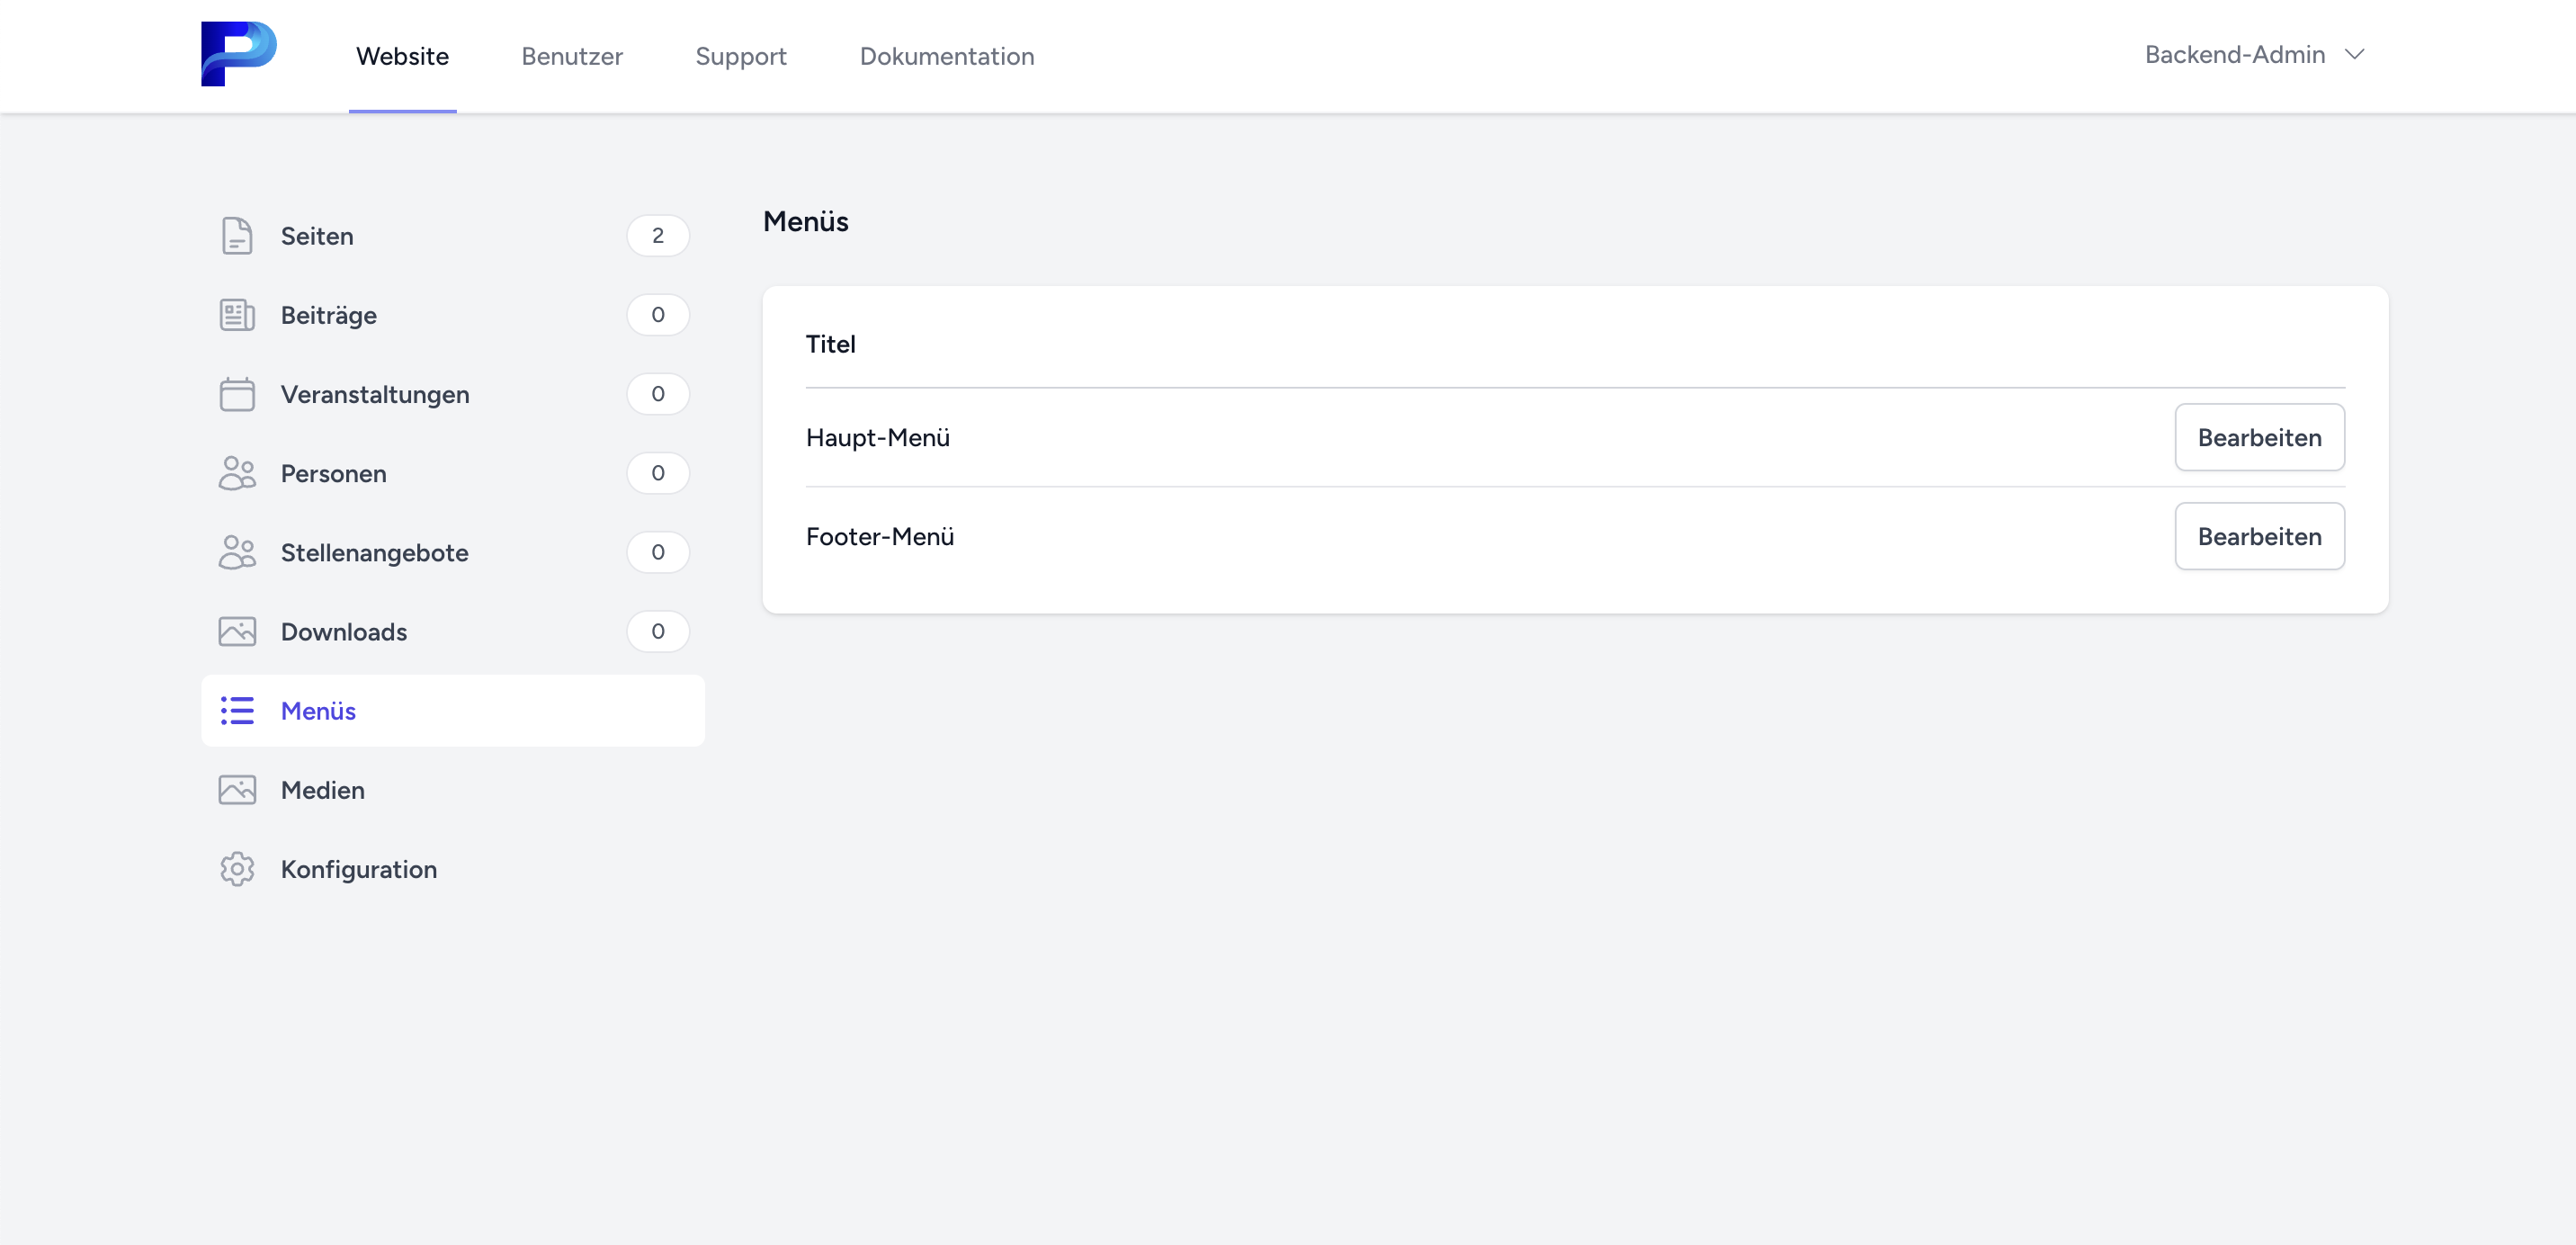Click the Downloads image icon

(x=237, y=631)
